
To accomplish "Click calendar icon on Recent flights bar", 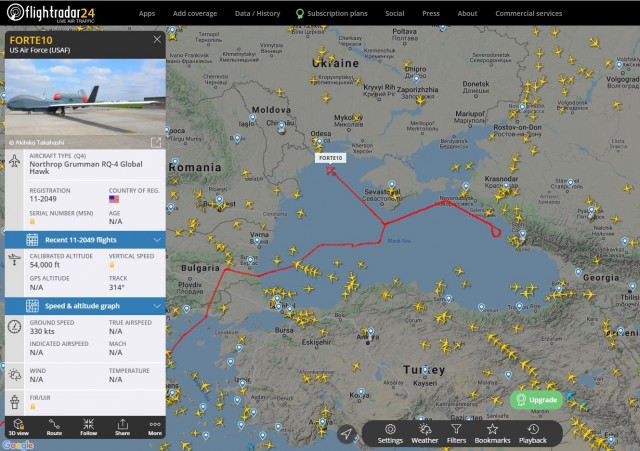I will coord(32,240).
